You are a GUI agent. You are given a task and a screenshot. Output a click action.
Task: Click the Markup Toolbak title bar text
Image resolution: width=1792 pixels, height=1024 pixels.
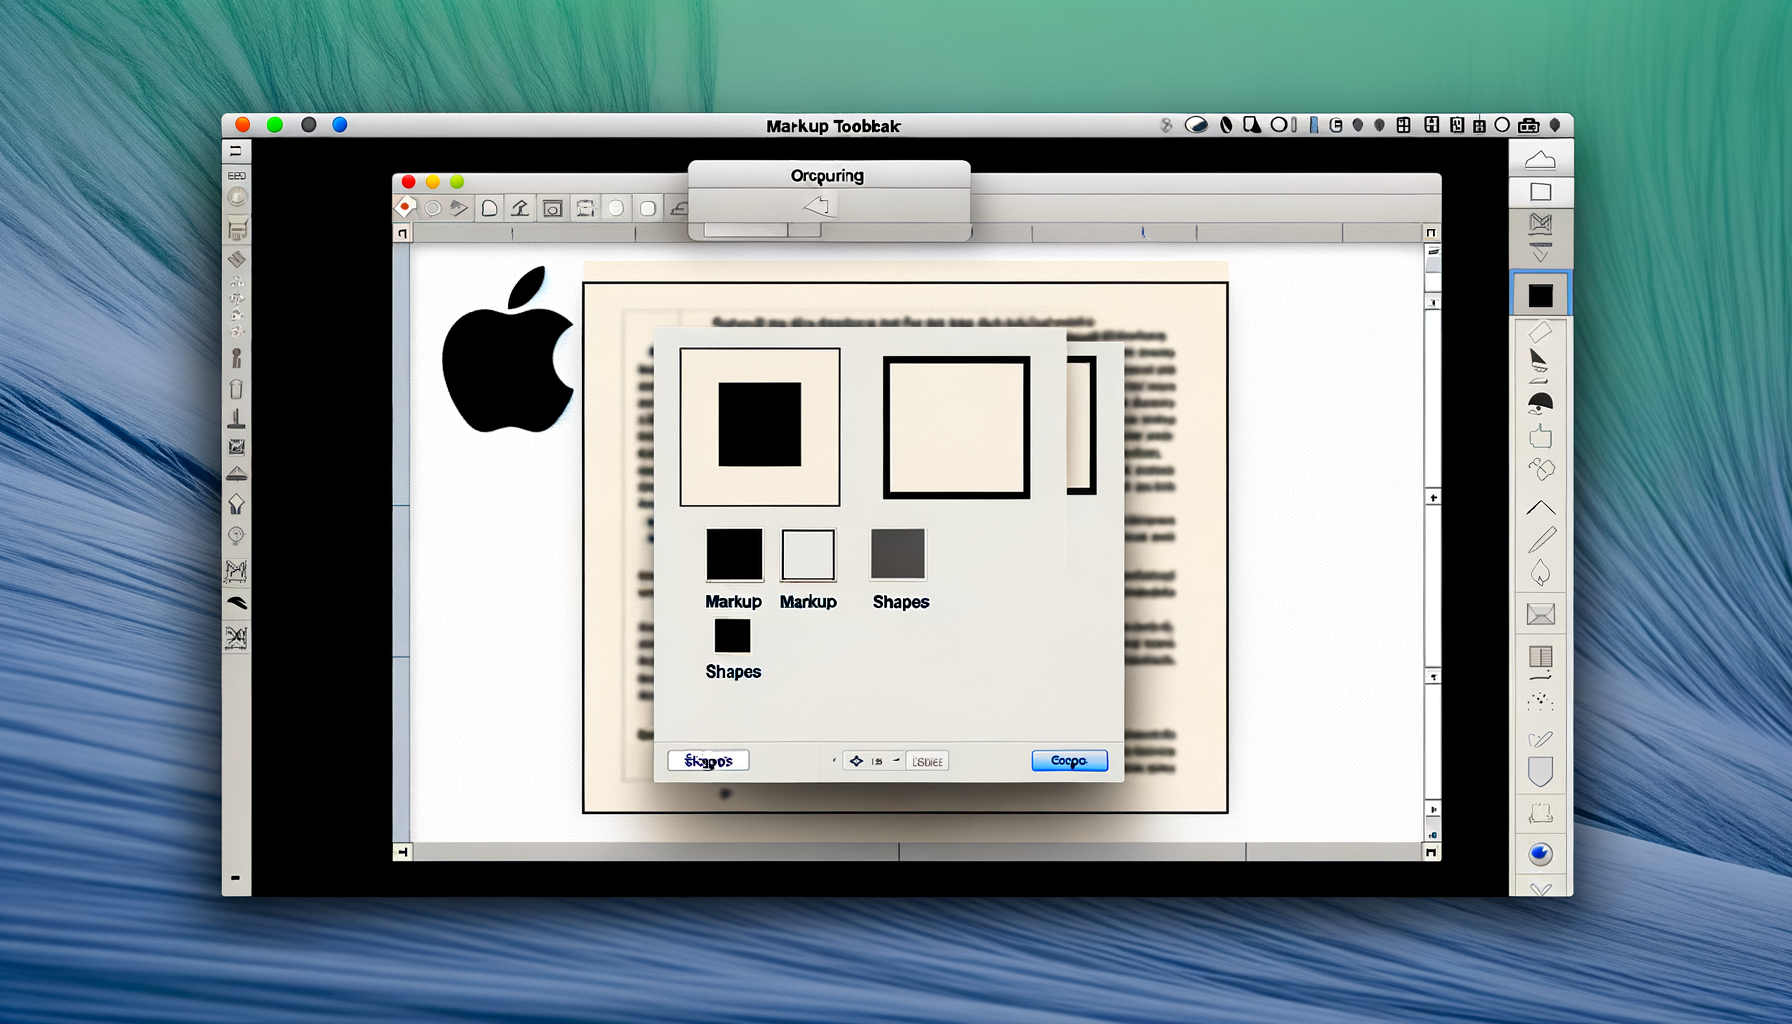[833, 126]
